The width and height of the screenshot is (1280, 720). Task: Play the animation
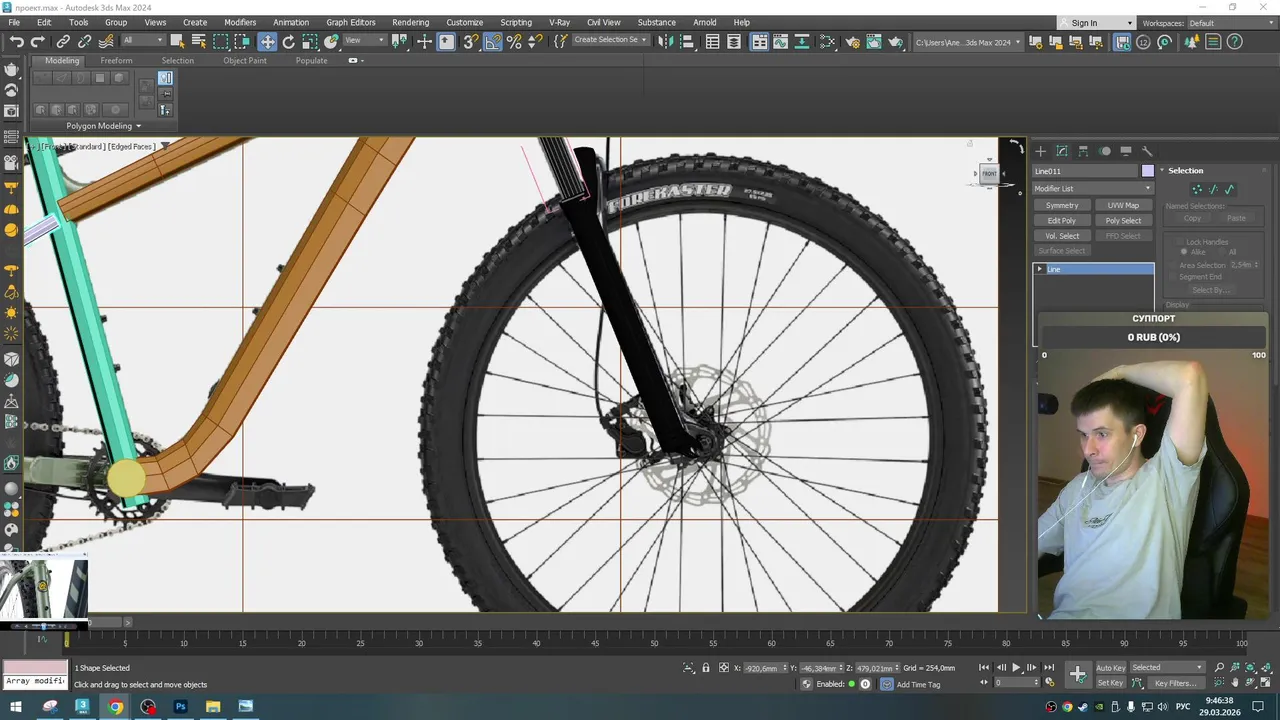(1017, 668)
